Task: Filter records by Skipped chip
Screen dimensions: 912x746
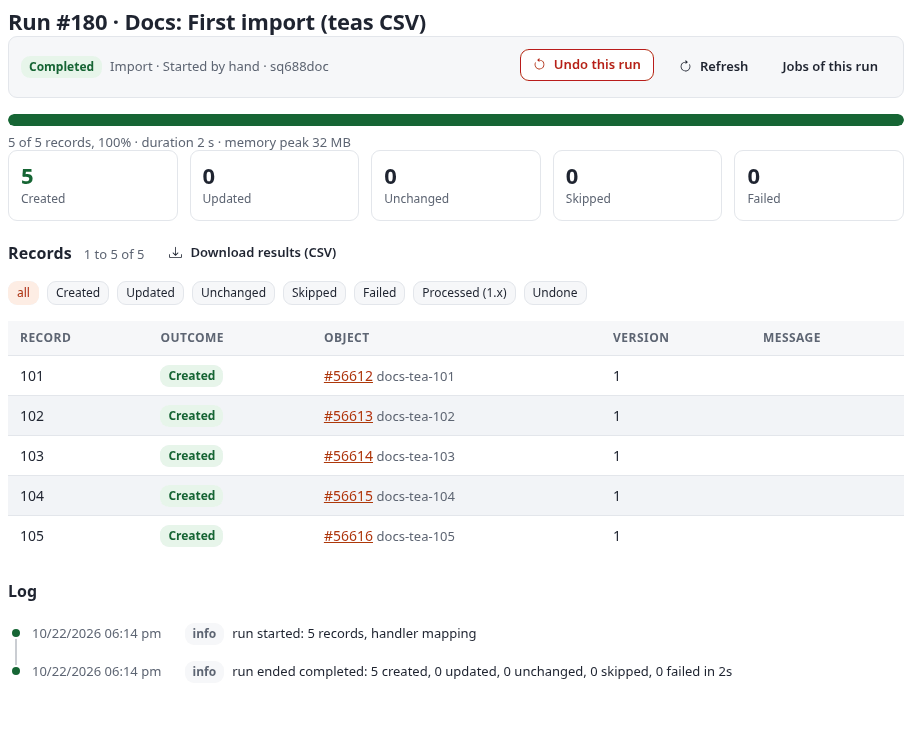Action: point(314,292)
